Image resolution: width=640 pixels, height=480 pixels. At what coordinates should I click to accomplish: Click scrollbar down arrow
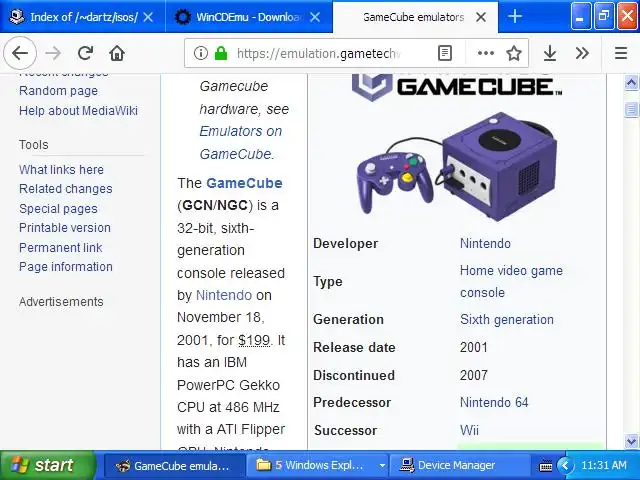tap(631, 441)
